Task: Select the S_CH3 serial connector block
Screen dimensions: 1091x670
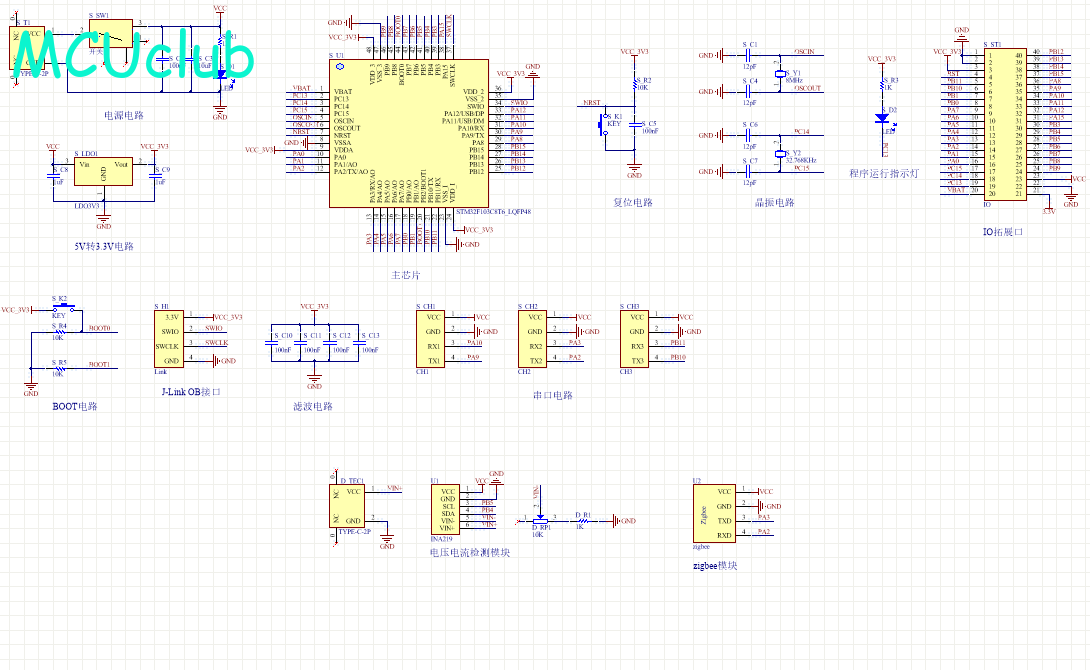Action: click(634, 339)
